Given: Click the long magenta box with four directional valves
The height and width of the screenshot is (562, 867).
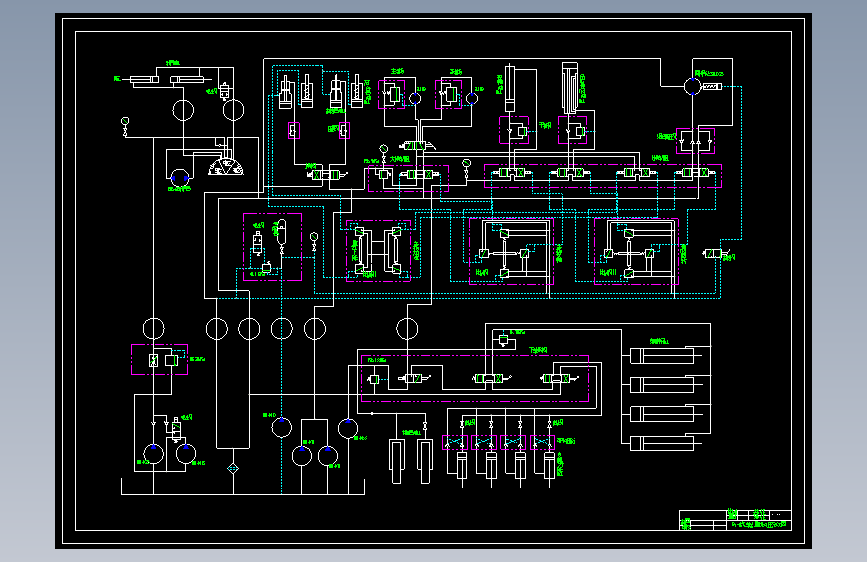Looking at the screenshot, I should [603, 176].
